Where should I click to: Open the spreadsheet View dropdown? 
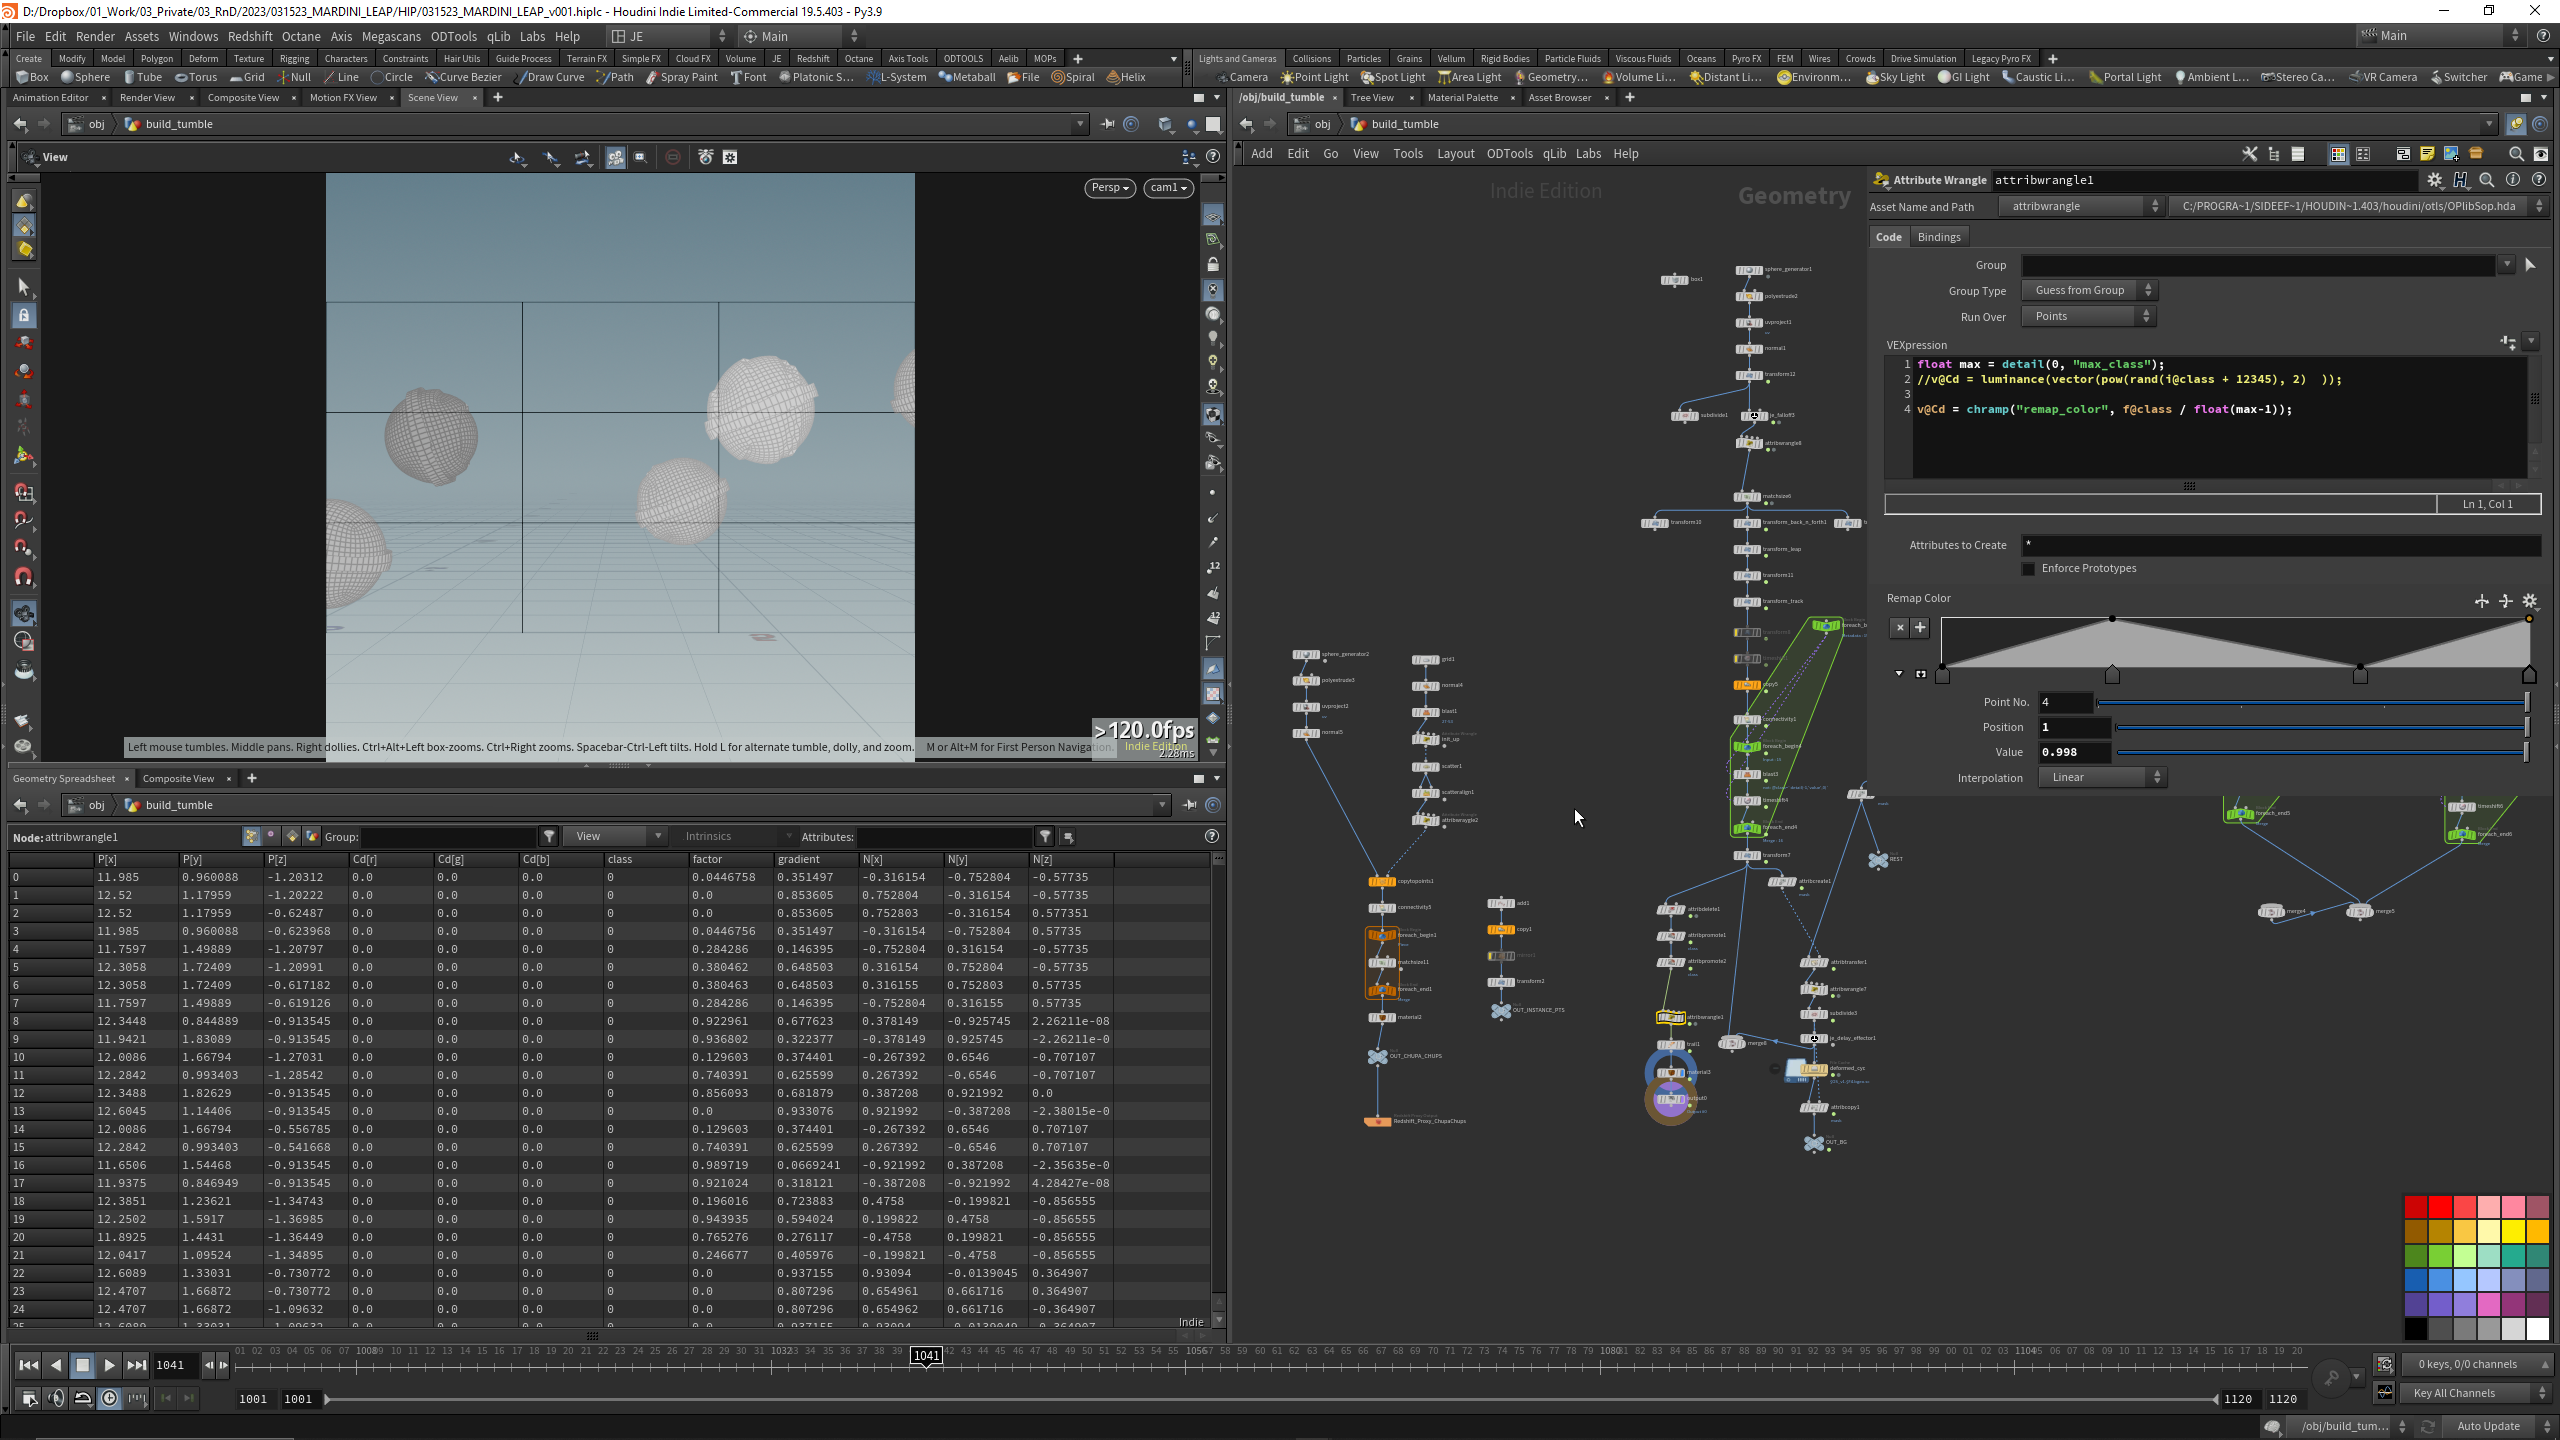click(x=615, y=836)
